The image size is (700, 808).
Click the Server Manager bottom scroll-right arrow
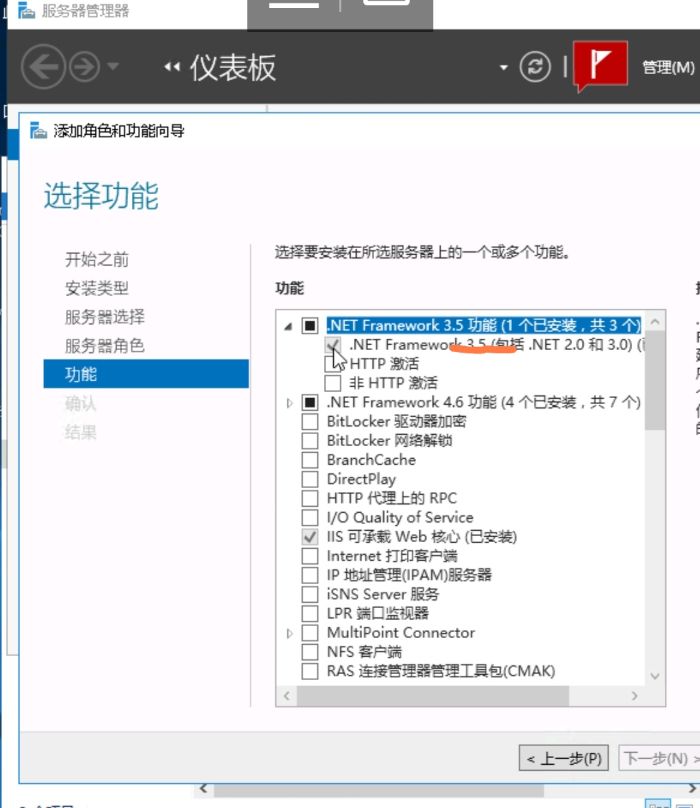point(692,788)
